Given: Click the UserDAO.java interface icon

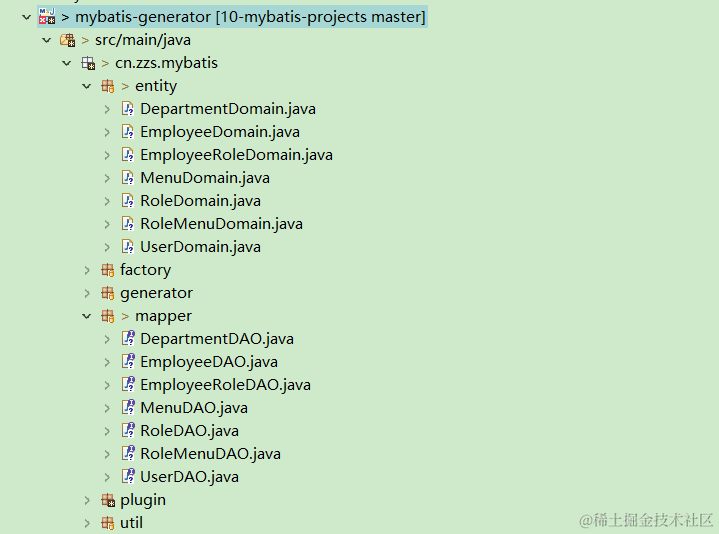Looking at the screenshot, I should [128, 476].
